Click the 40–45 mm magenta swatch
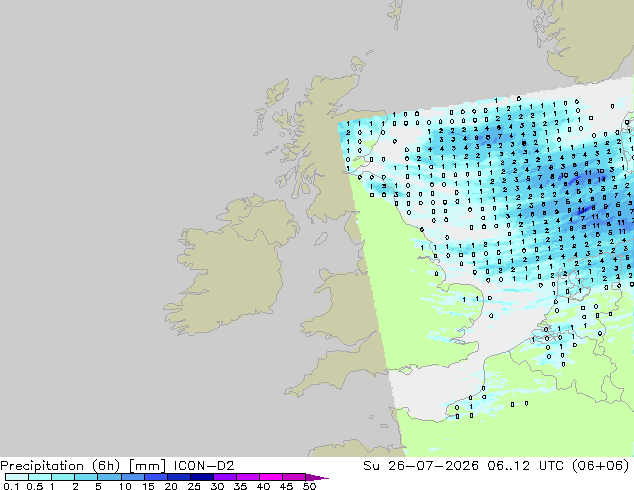This screenshot has width=634, height=490. (x=271, y=477)
